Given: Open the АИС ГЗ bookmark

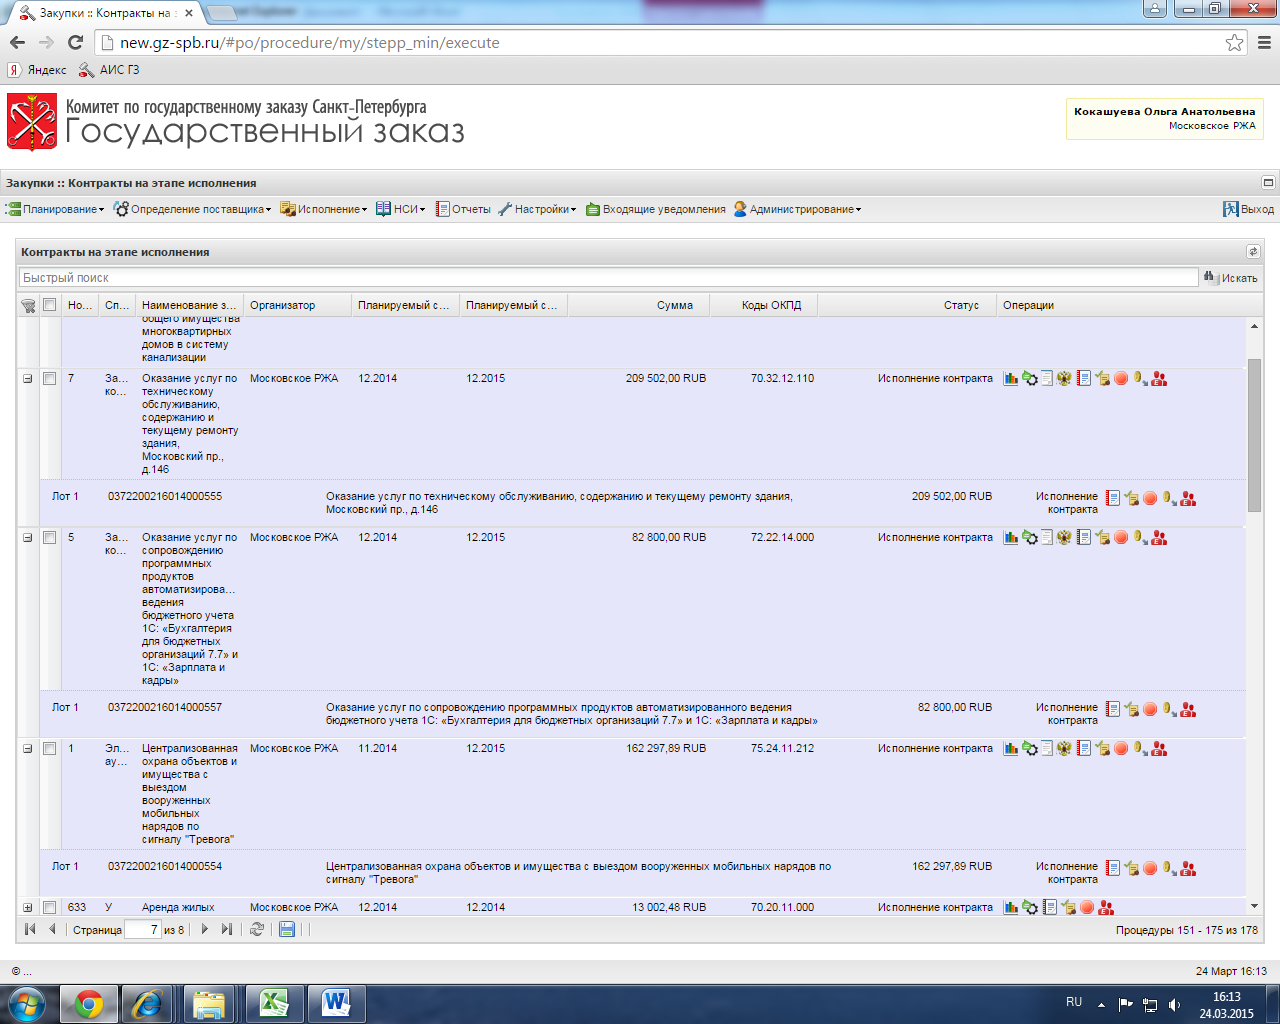Looking at the screenshot, I should click(x=108, y=70).
